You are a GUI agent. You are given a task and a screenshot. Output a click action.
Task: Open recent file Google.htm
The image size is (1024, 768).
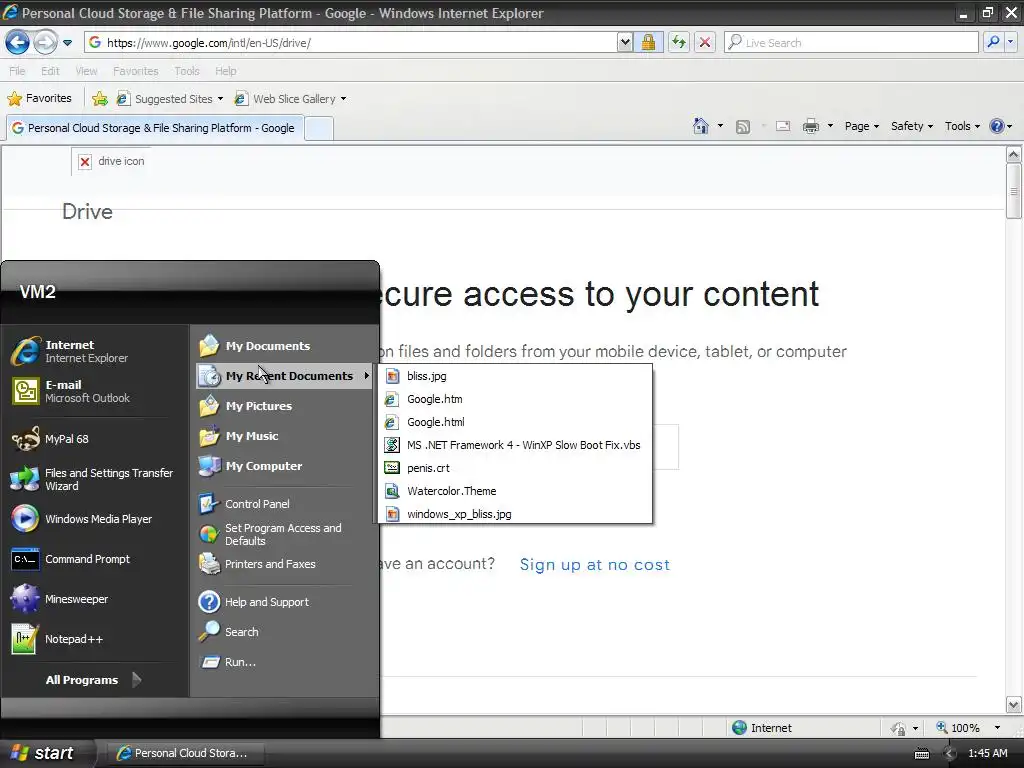pos(515,398)
